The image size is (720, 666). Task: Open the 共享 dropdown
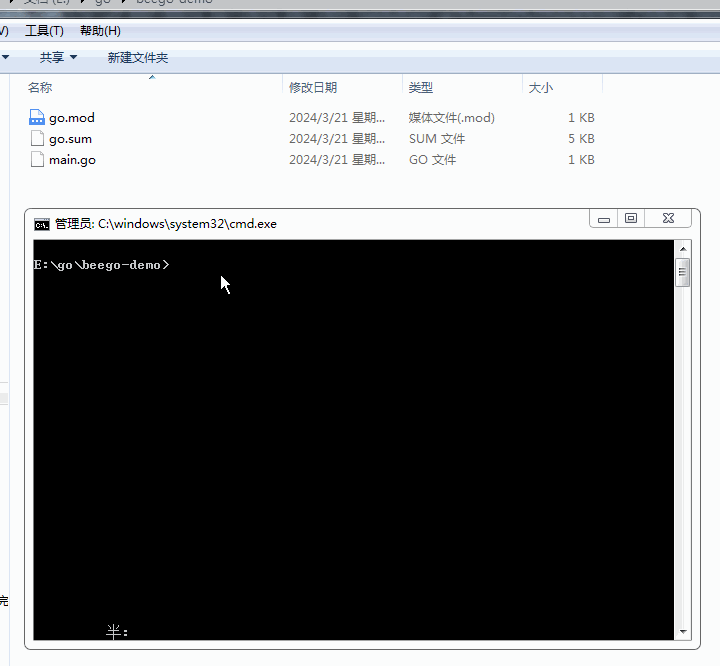58,57
